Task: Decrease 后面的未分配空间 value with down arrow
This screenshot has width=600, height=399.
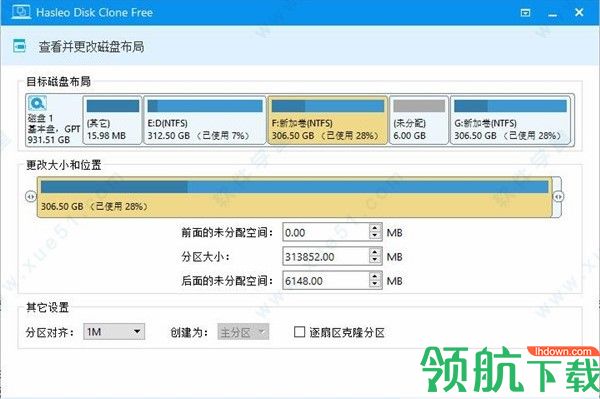Action: click(x=375, y=285)
